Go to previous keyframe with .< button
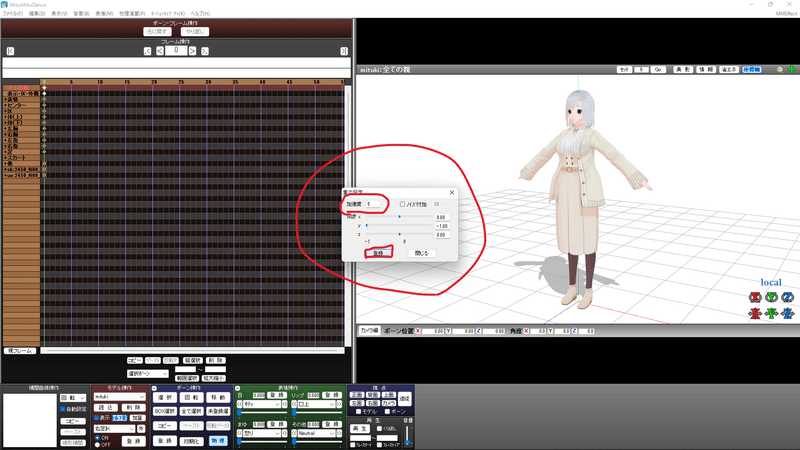This screenshot has width=800, height=450. coord(147,51)
